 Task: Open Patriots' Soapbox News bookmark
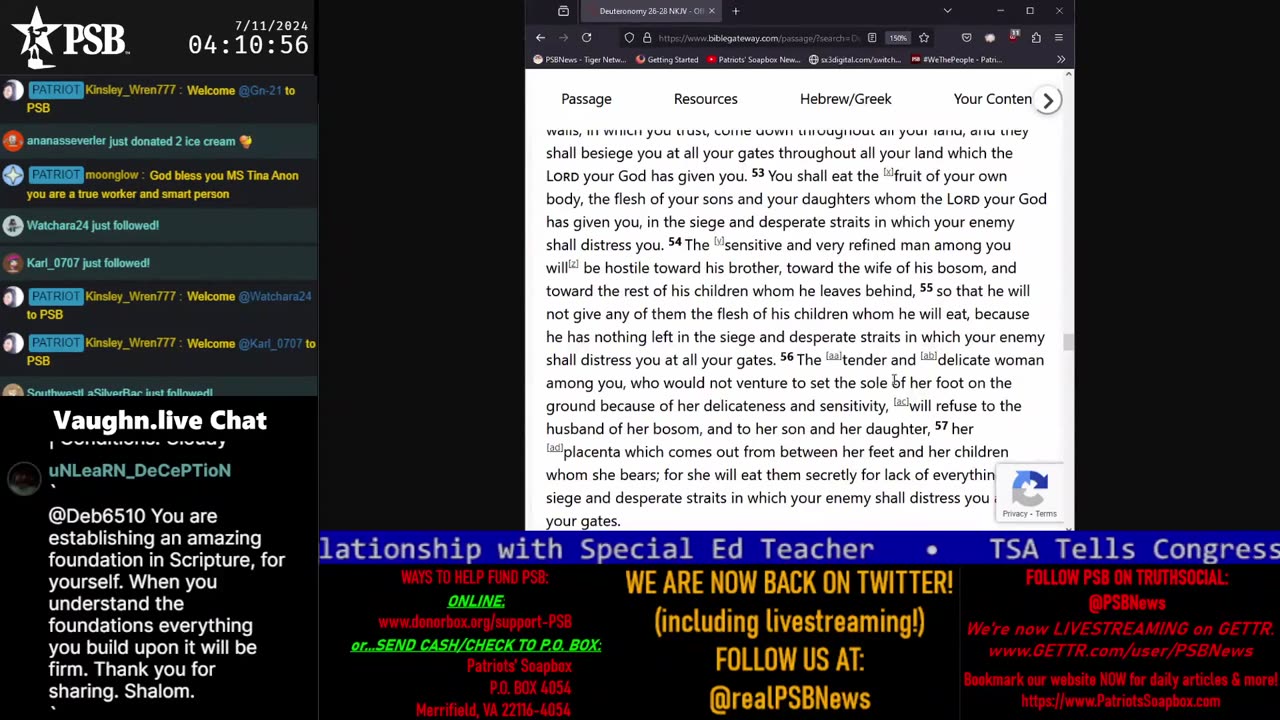point(753,59)
